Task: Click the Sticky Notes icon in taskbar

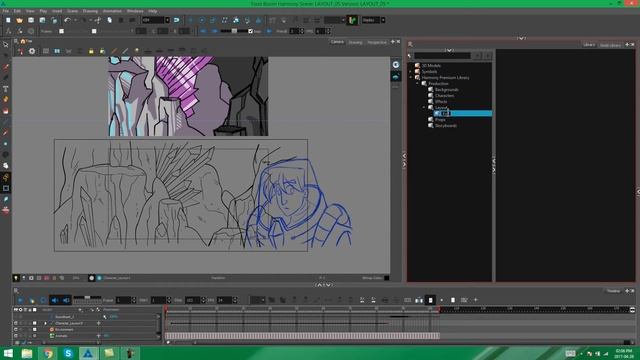Action: pos(109,353)
